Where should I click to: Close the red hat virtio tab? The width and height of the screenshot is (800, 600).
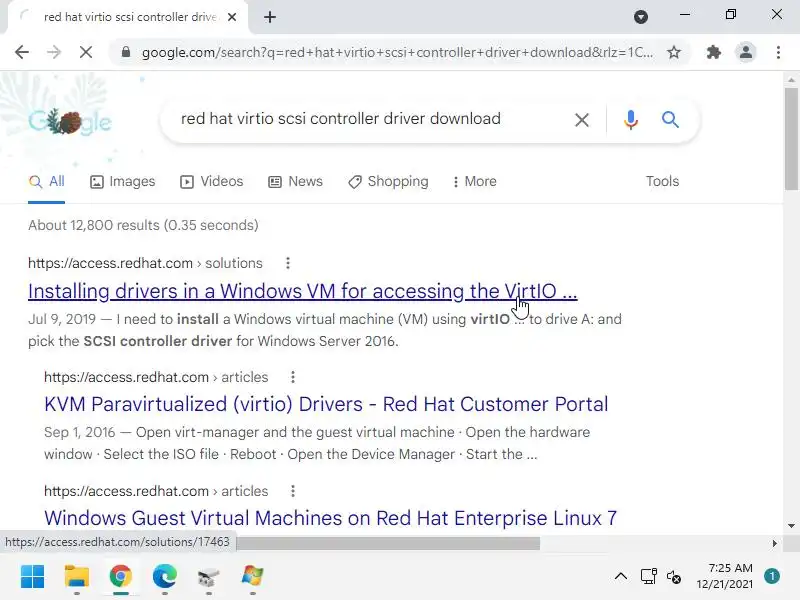pyautogui.click(x=232, y=17)
